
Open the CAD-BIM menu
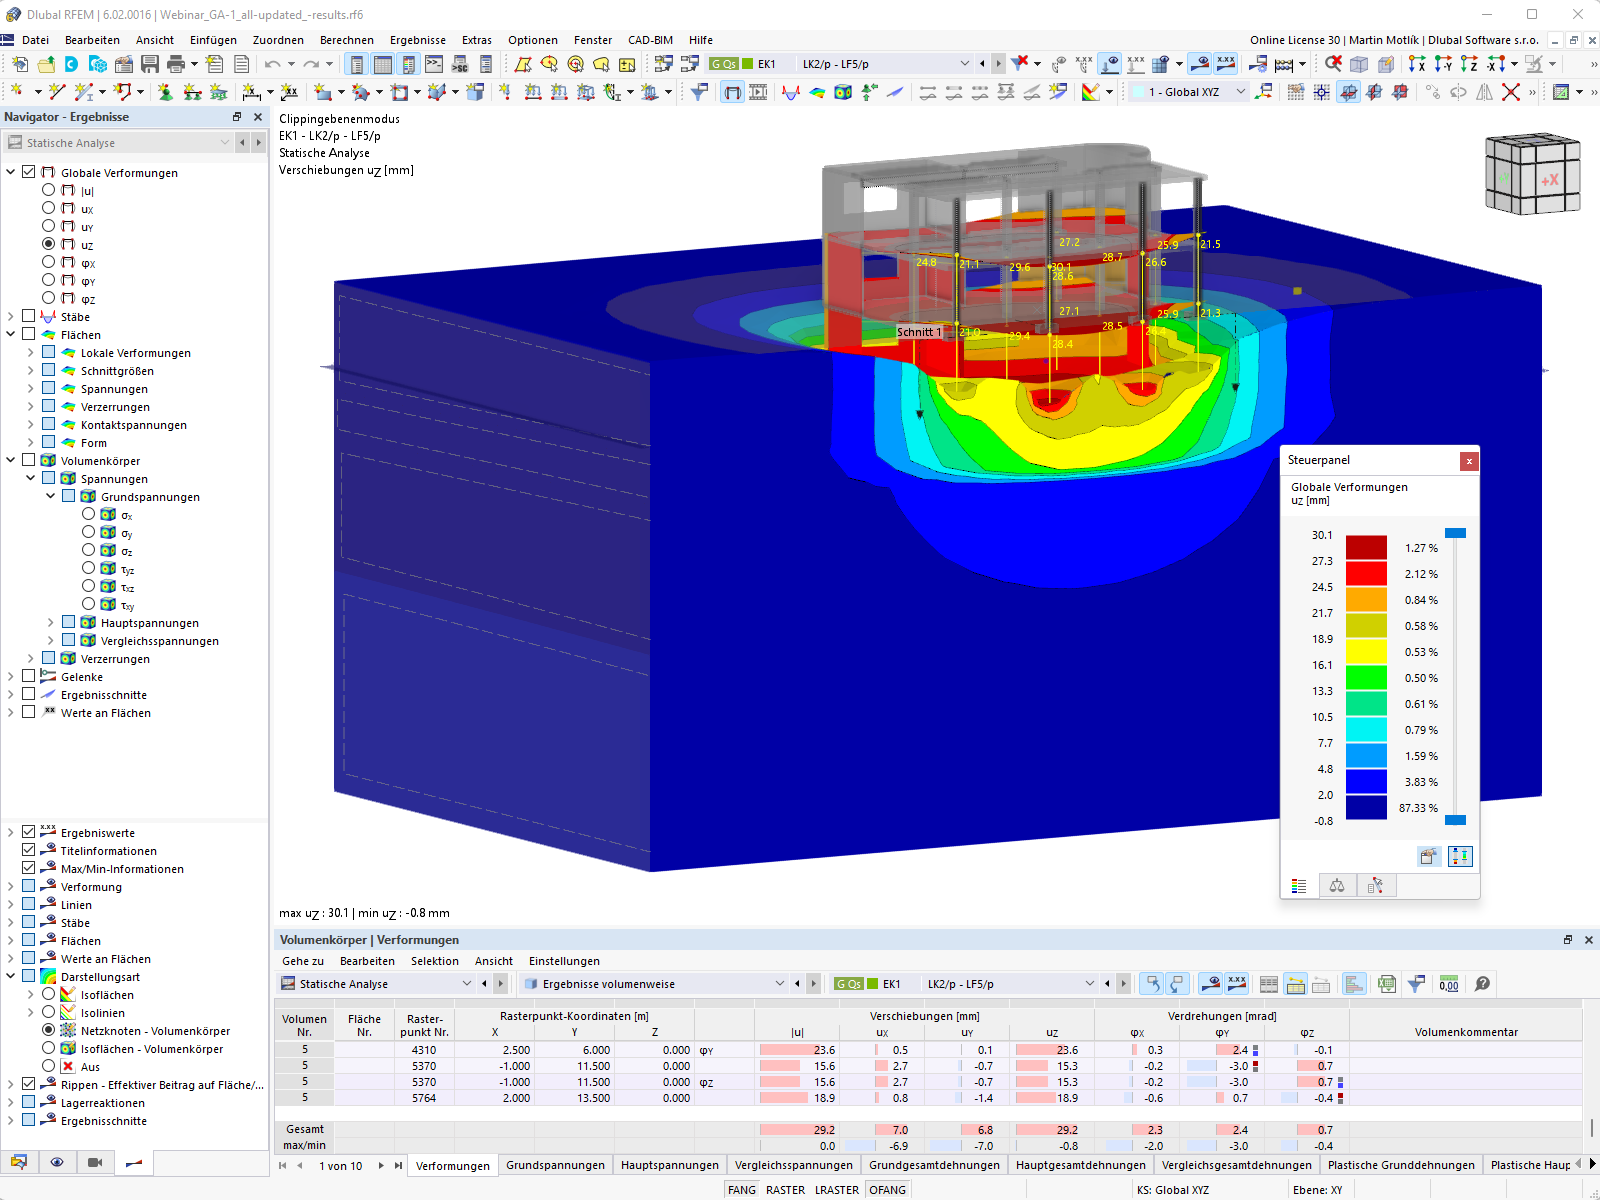point(650,40)
